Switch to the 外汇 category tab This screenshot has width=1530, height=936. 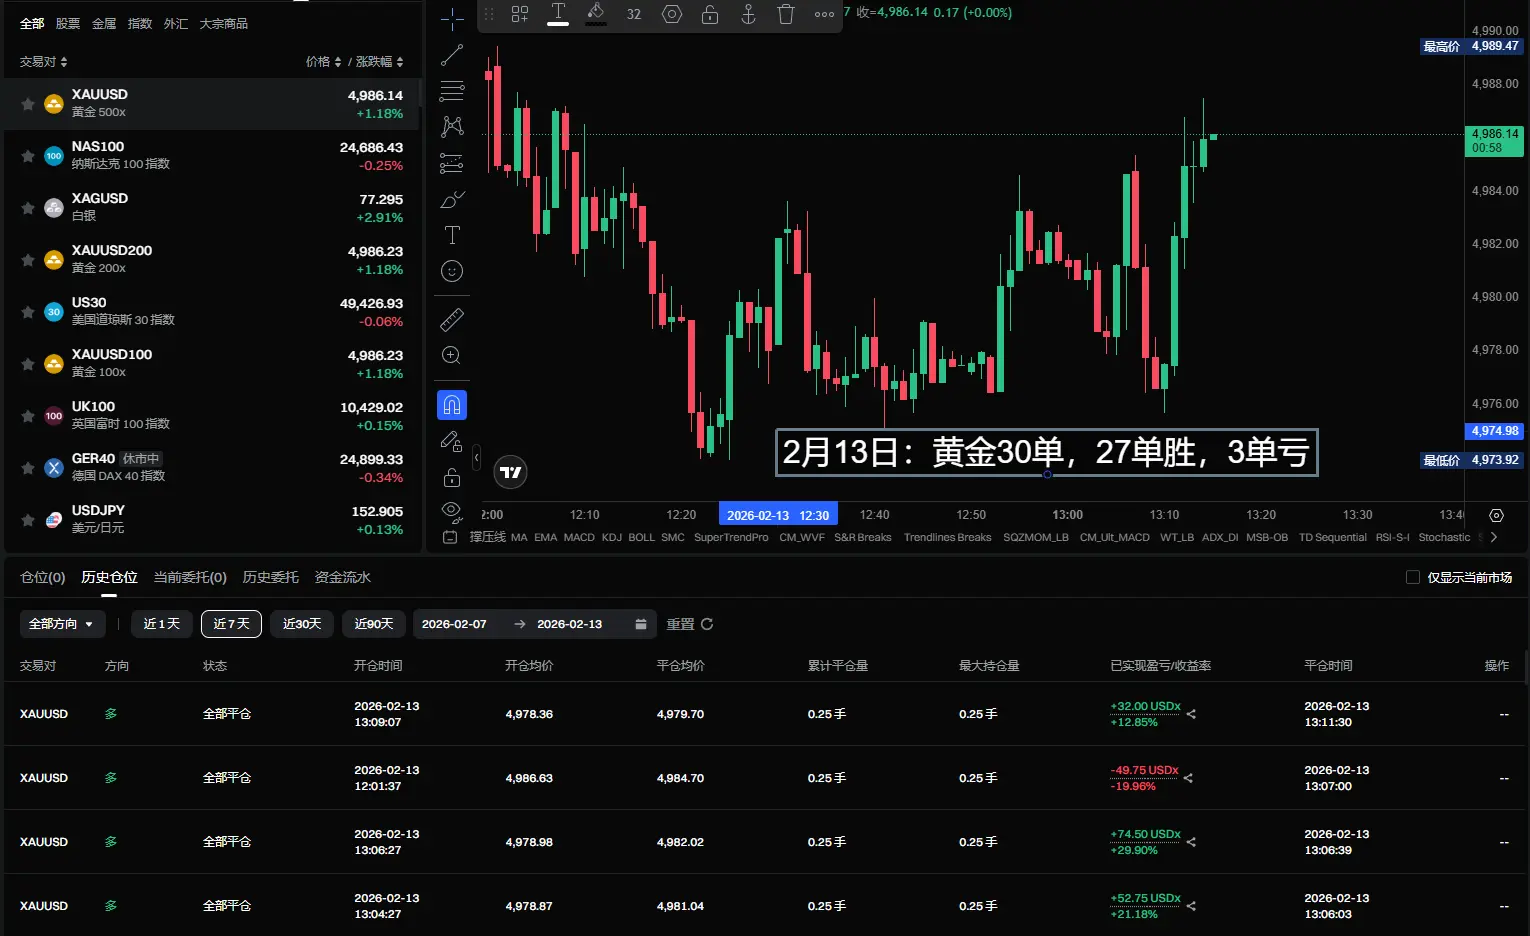pyautogui.click(x=176, y=23)
